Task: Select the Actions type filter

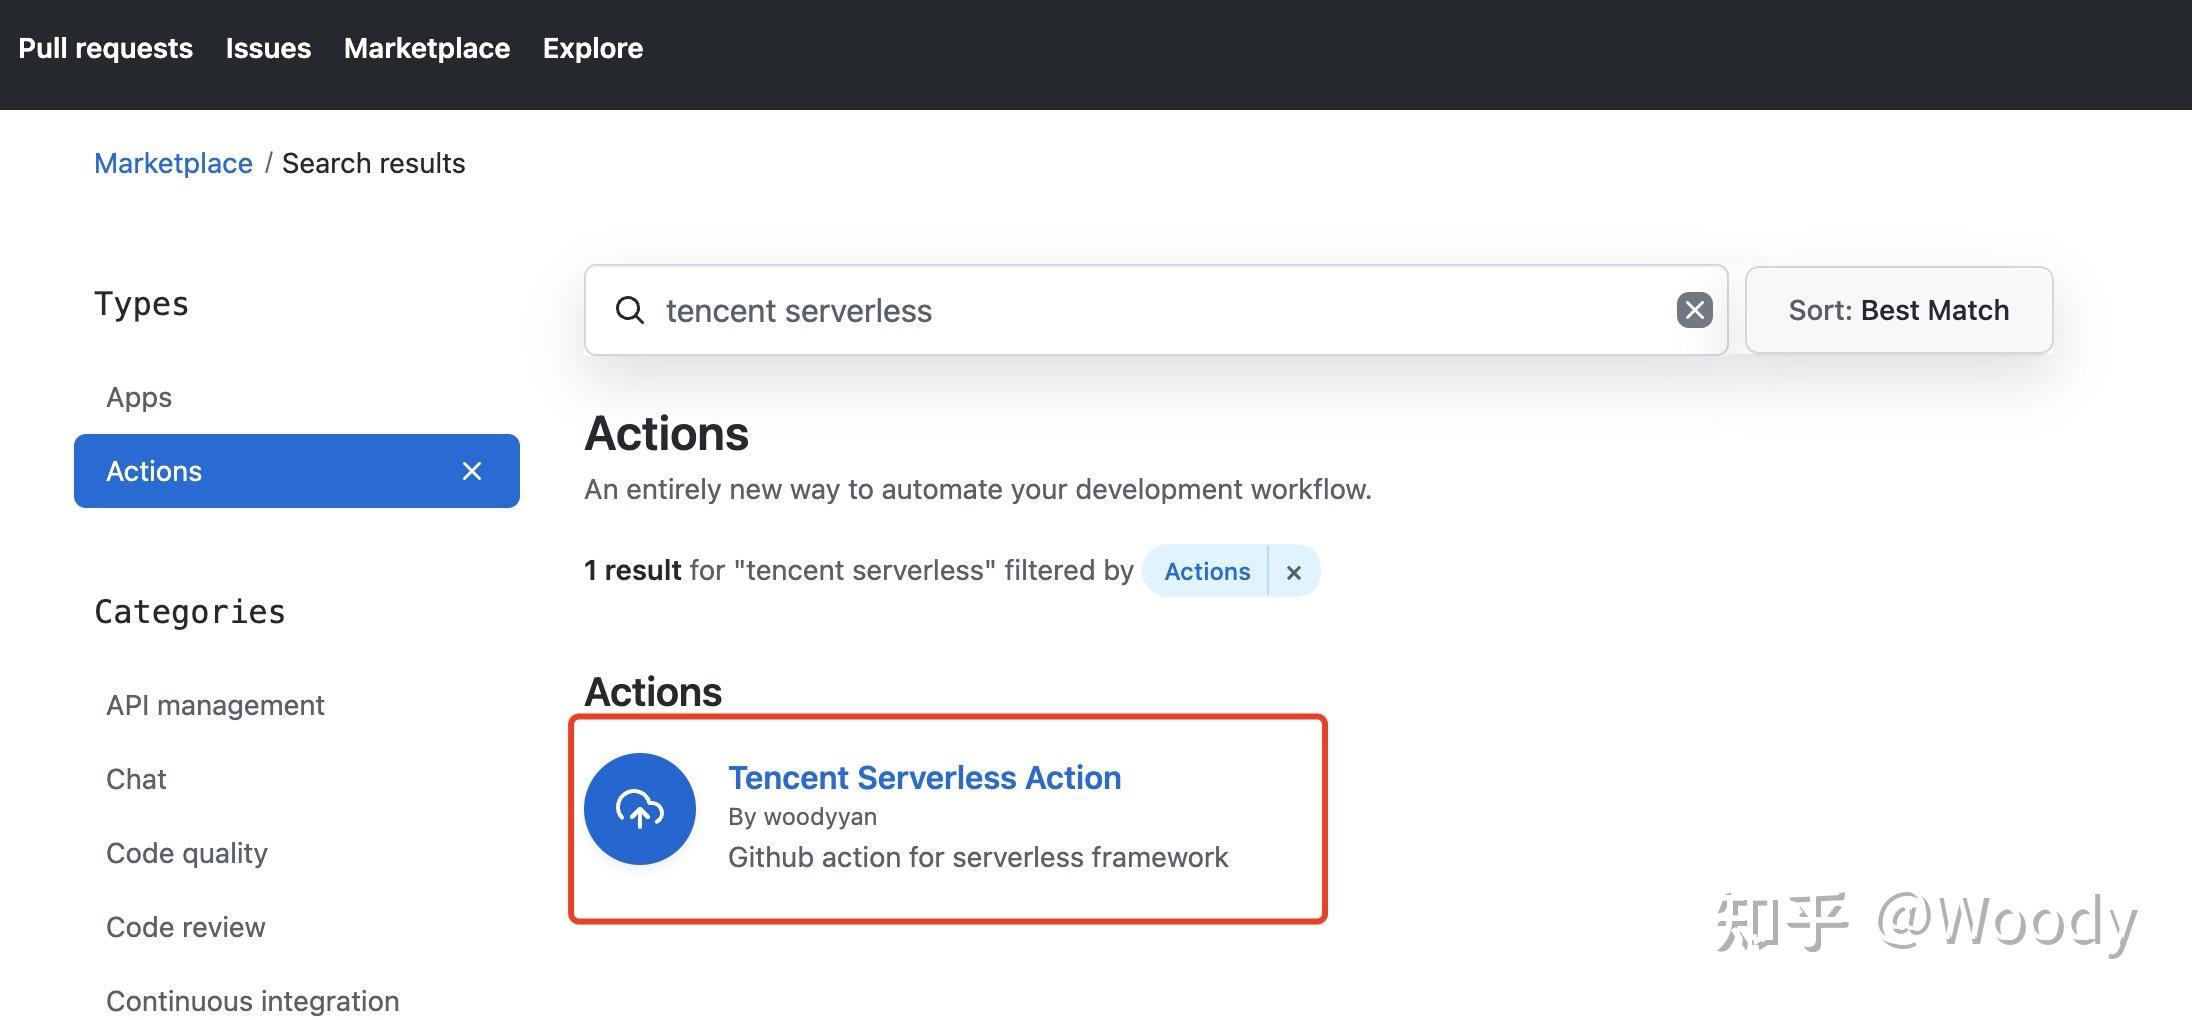Action: coord(154,471)
